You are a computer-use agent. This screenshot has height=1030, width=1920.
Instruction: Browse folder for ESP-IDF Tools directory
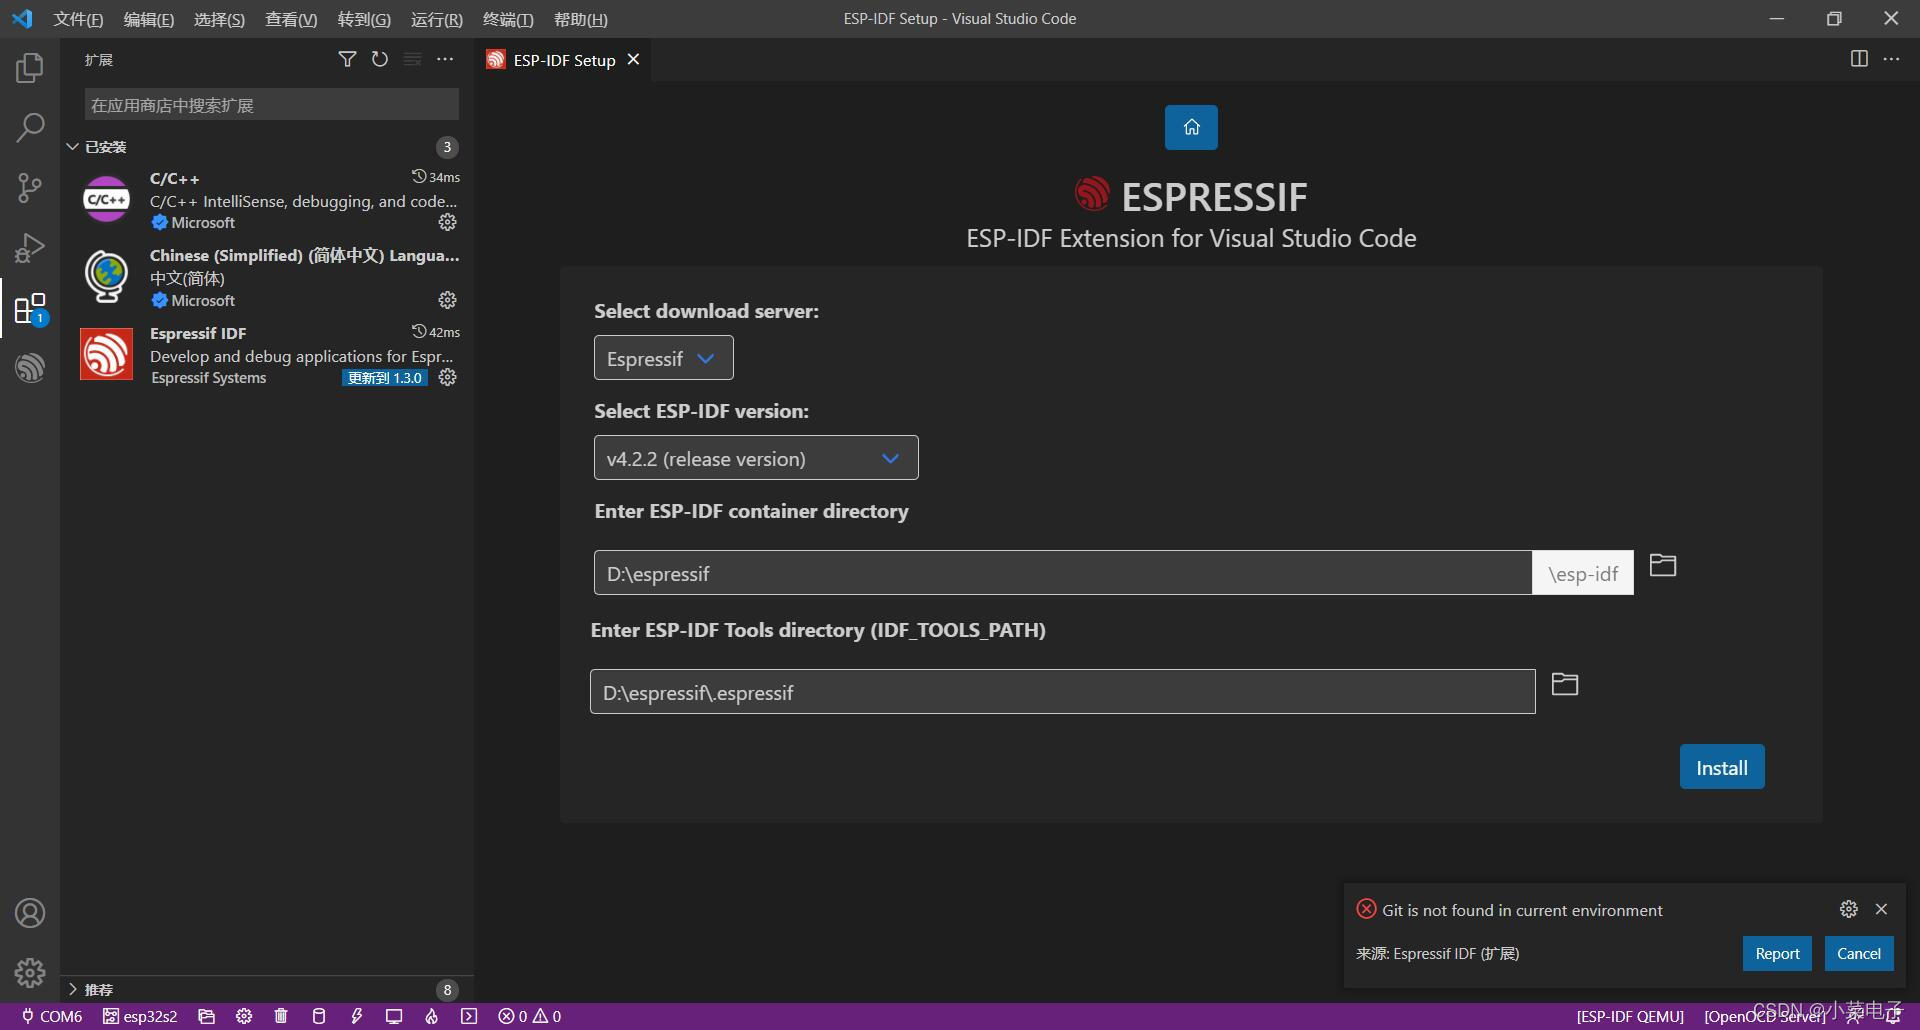click(x=1565, y=684)
